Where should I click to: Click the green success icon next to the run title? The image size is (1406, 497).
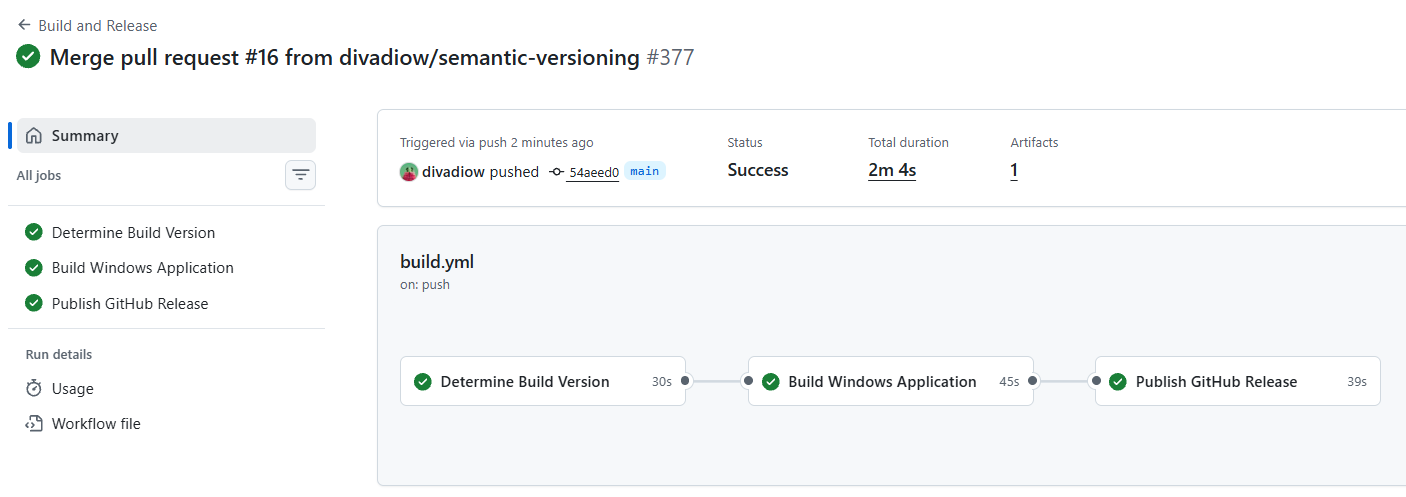[x=28, y=57]
